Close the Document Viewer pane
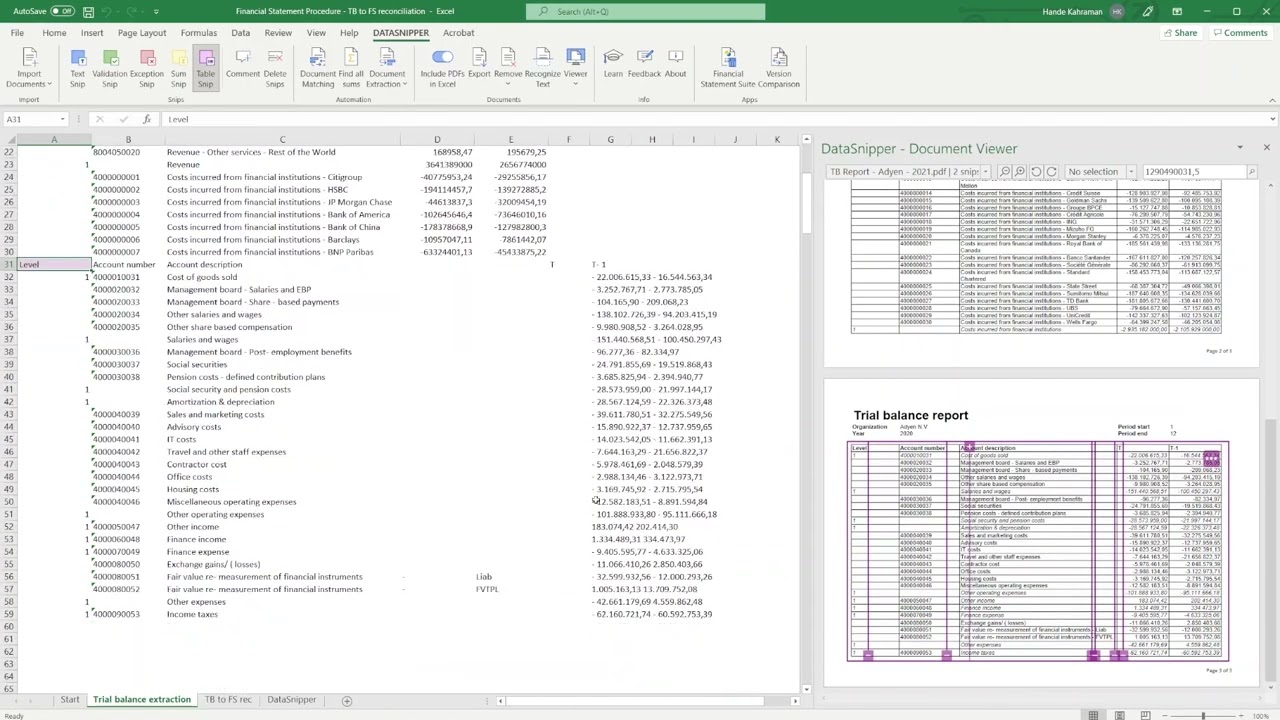Image resolution: width=1280 pixels, height=720 pixels. (1266, 148)
